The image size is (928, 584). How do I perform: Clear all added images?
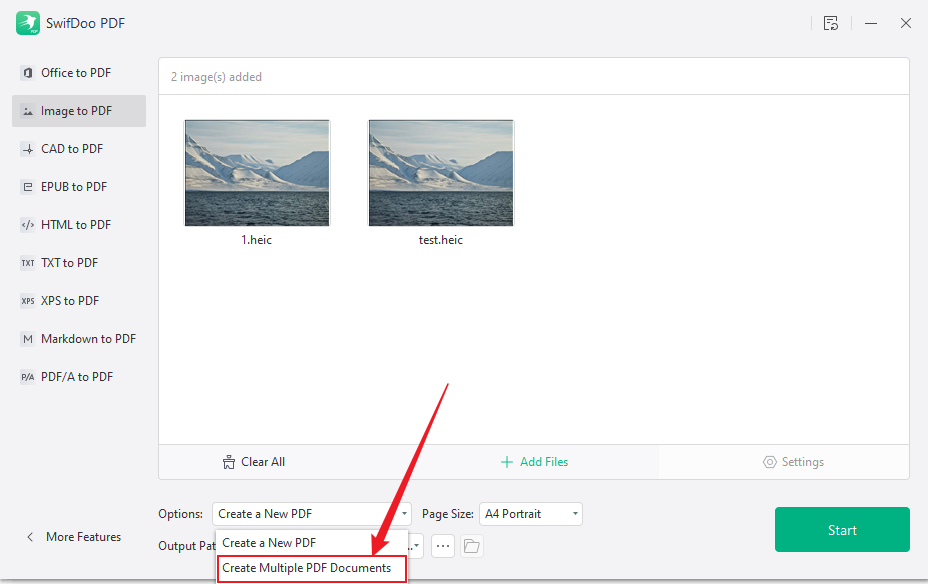click(x=253, y=461)
